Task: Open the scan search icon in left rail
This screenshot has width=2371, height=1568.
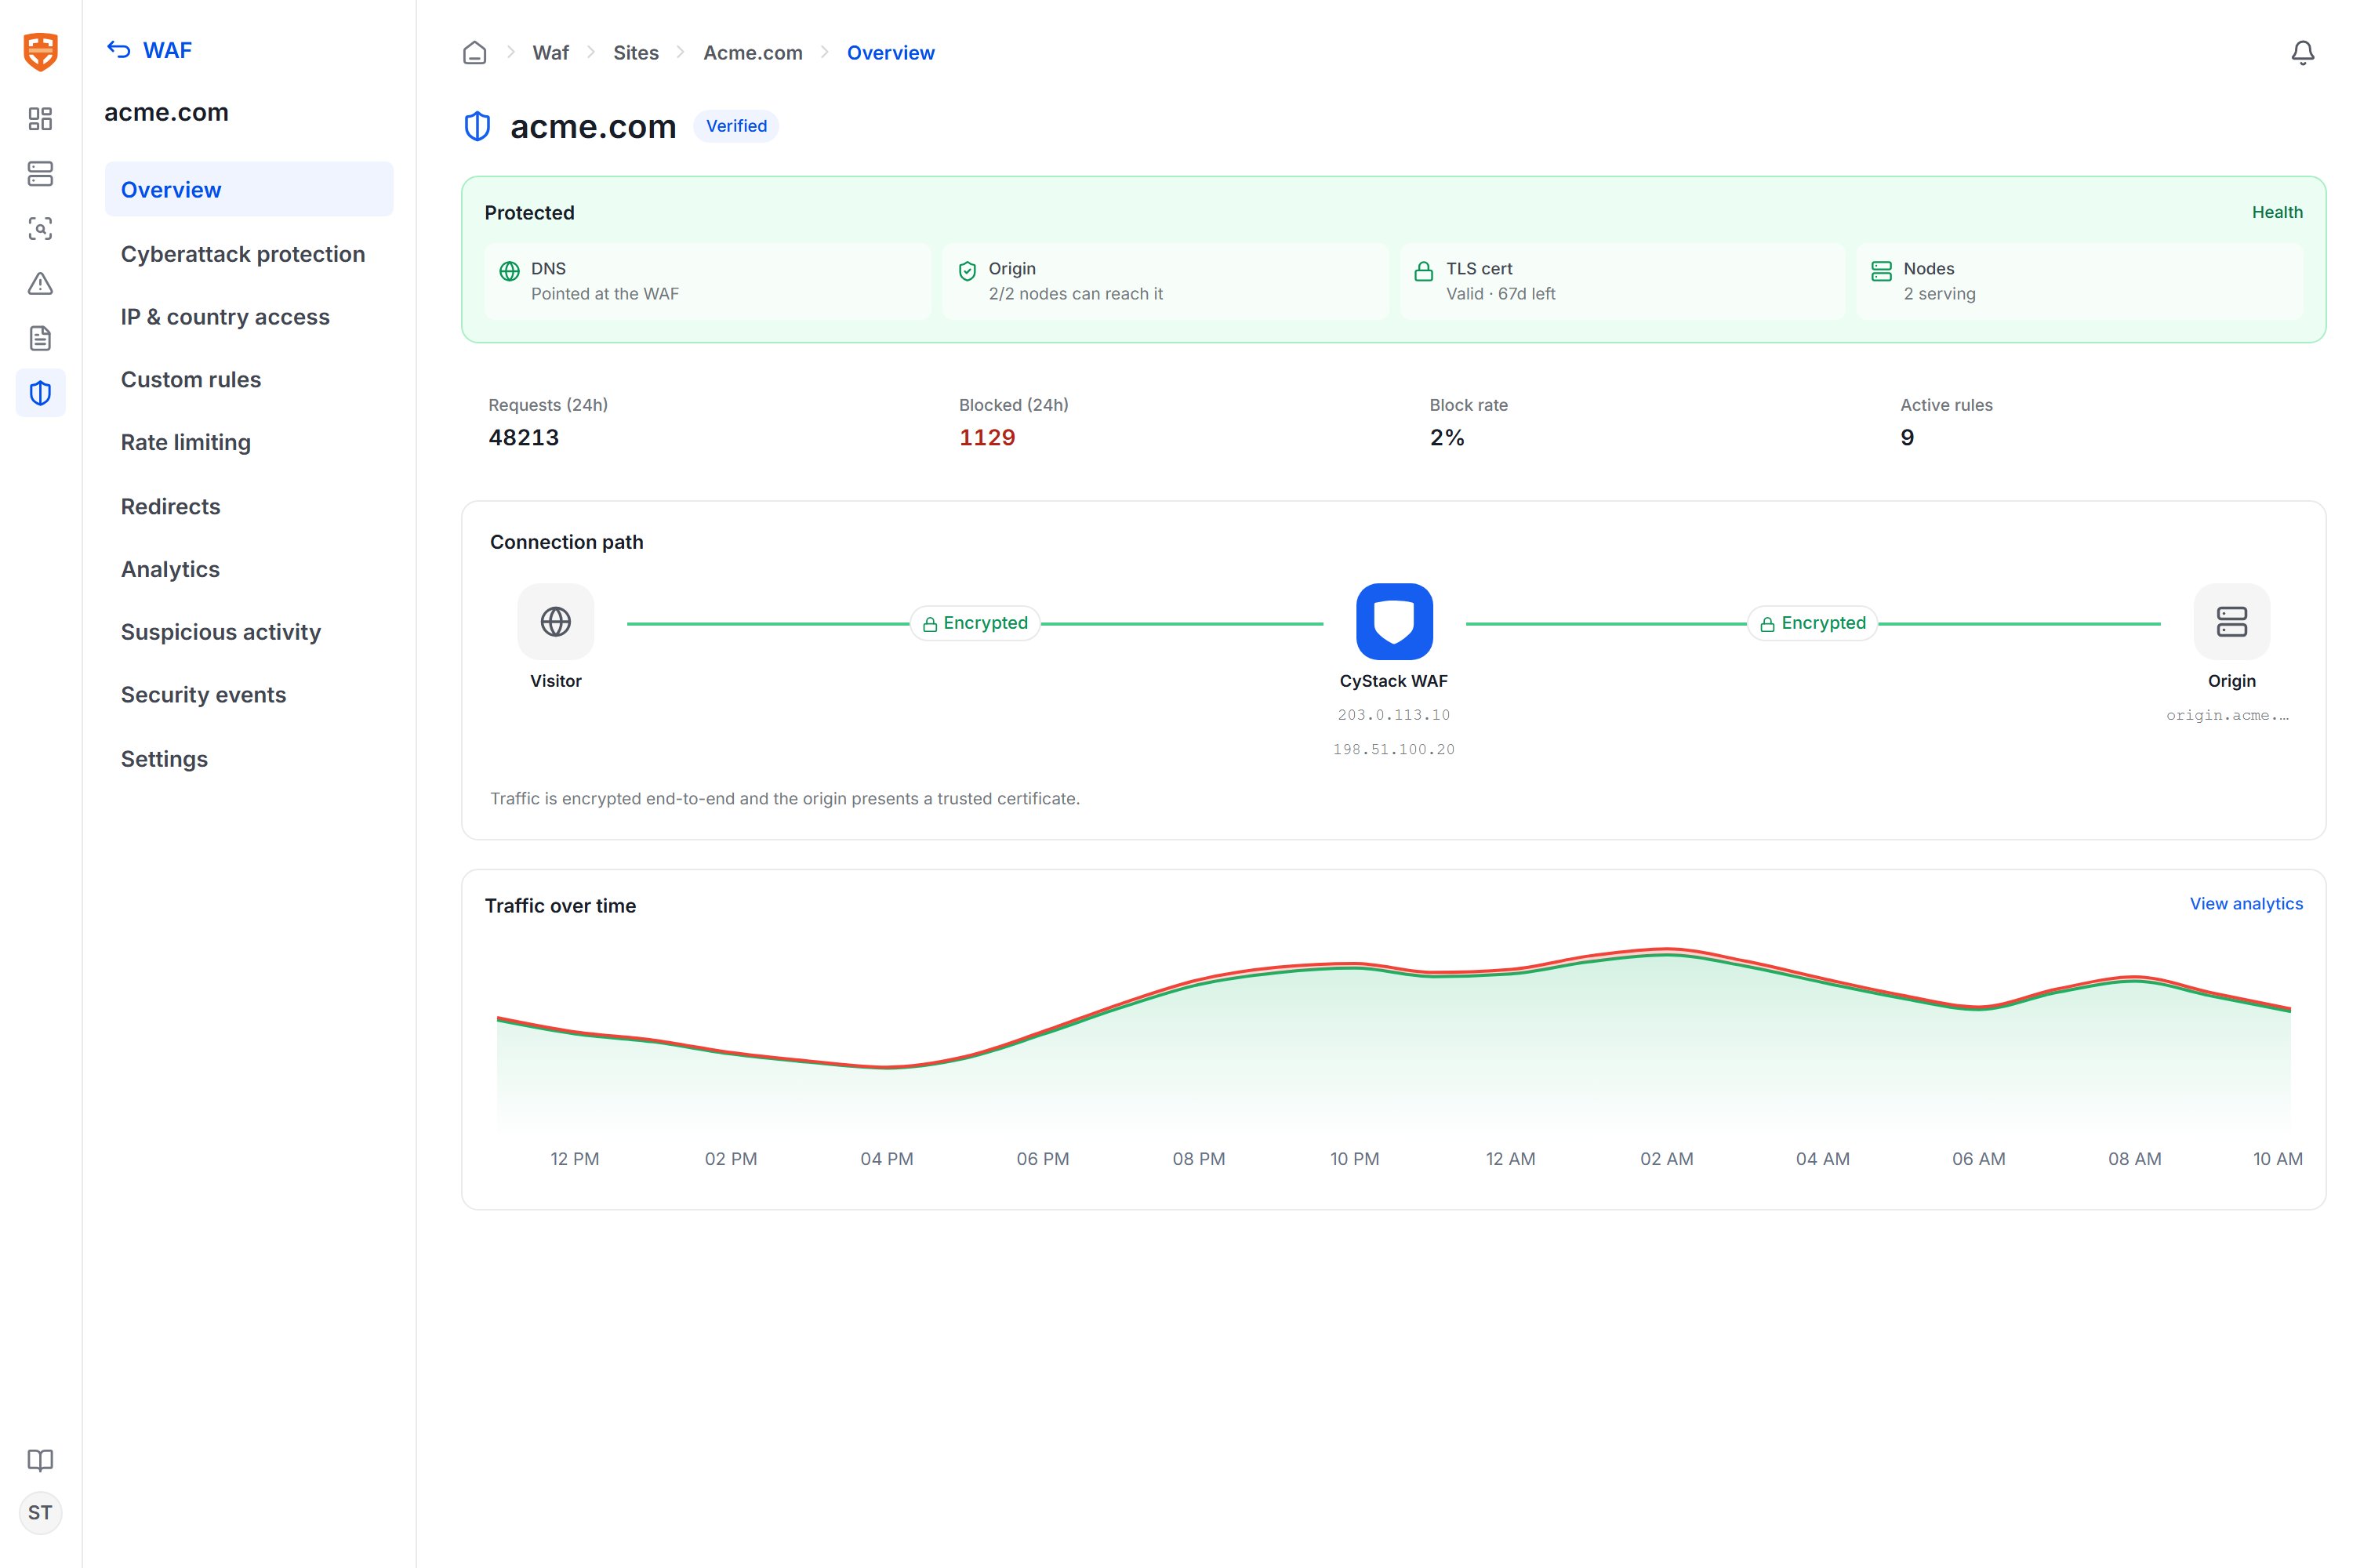Action: 40,229
